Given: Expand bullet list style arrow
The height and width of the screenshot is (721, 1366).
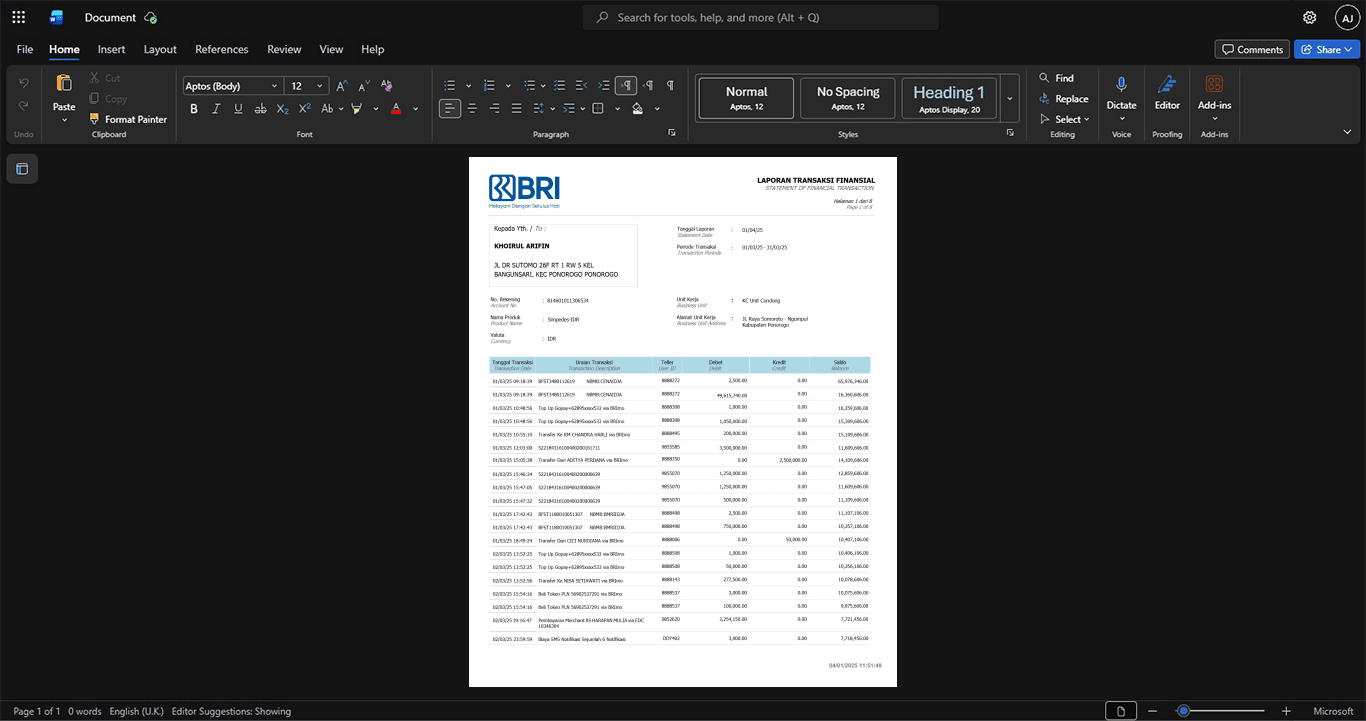Looking at the screenshot, I should 468,86.
